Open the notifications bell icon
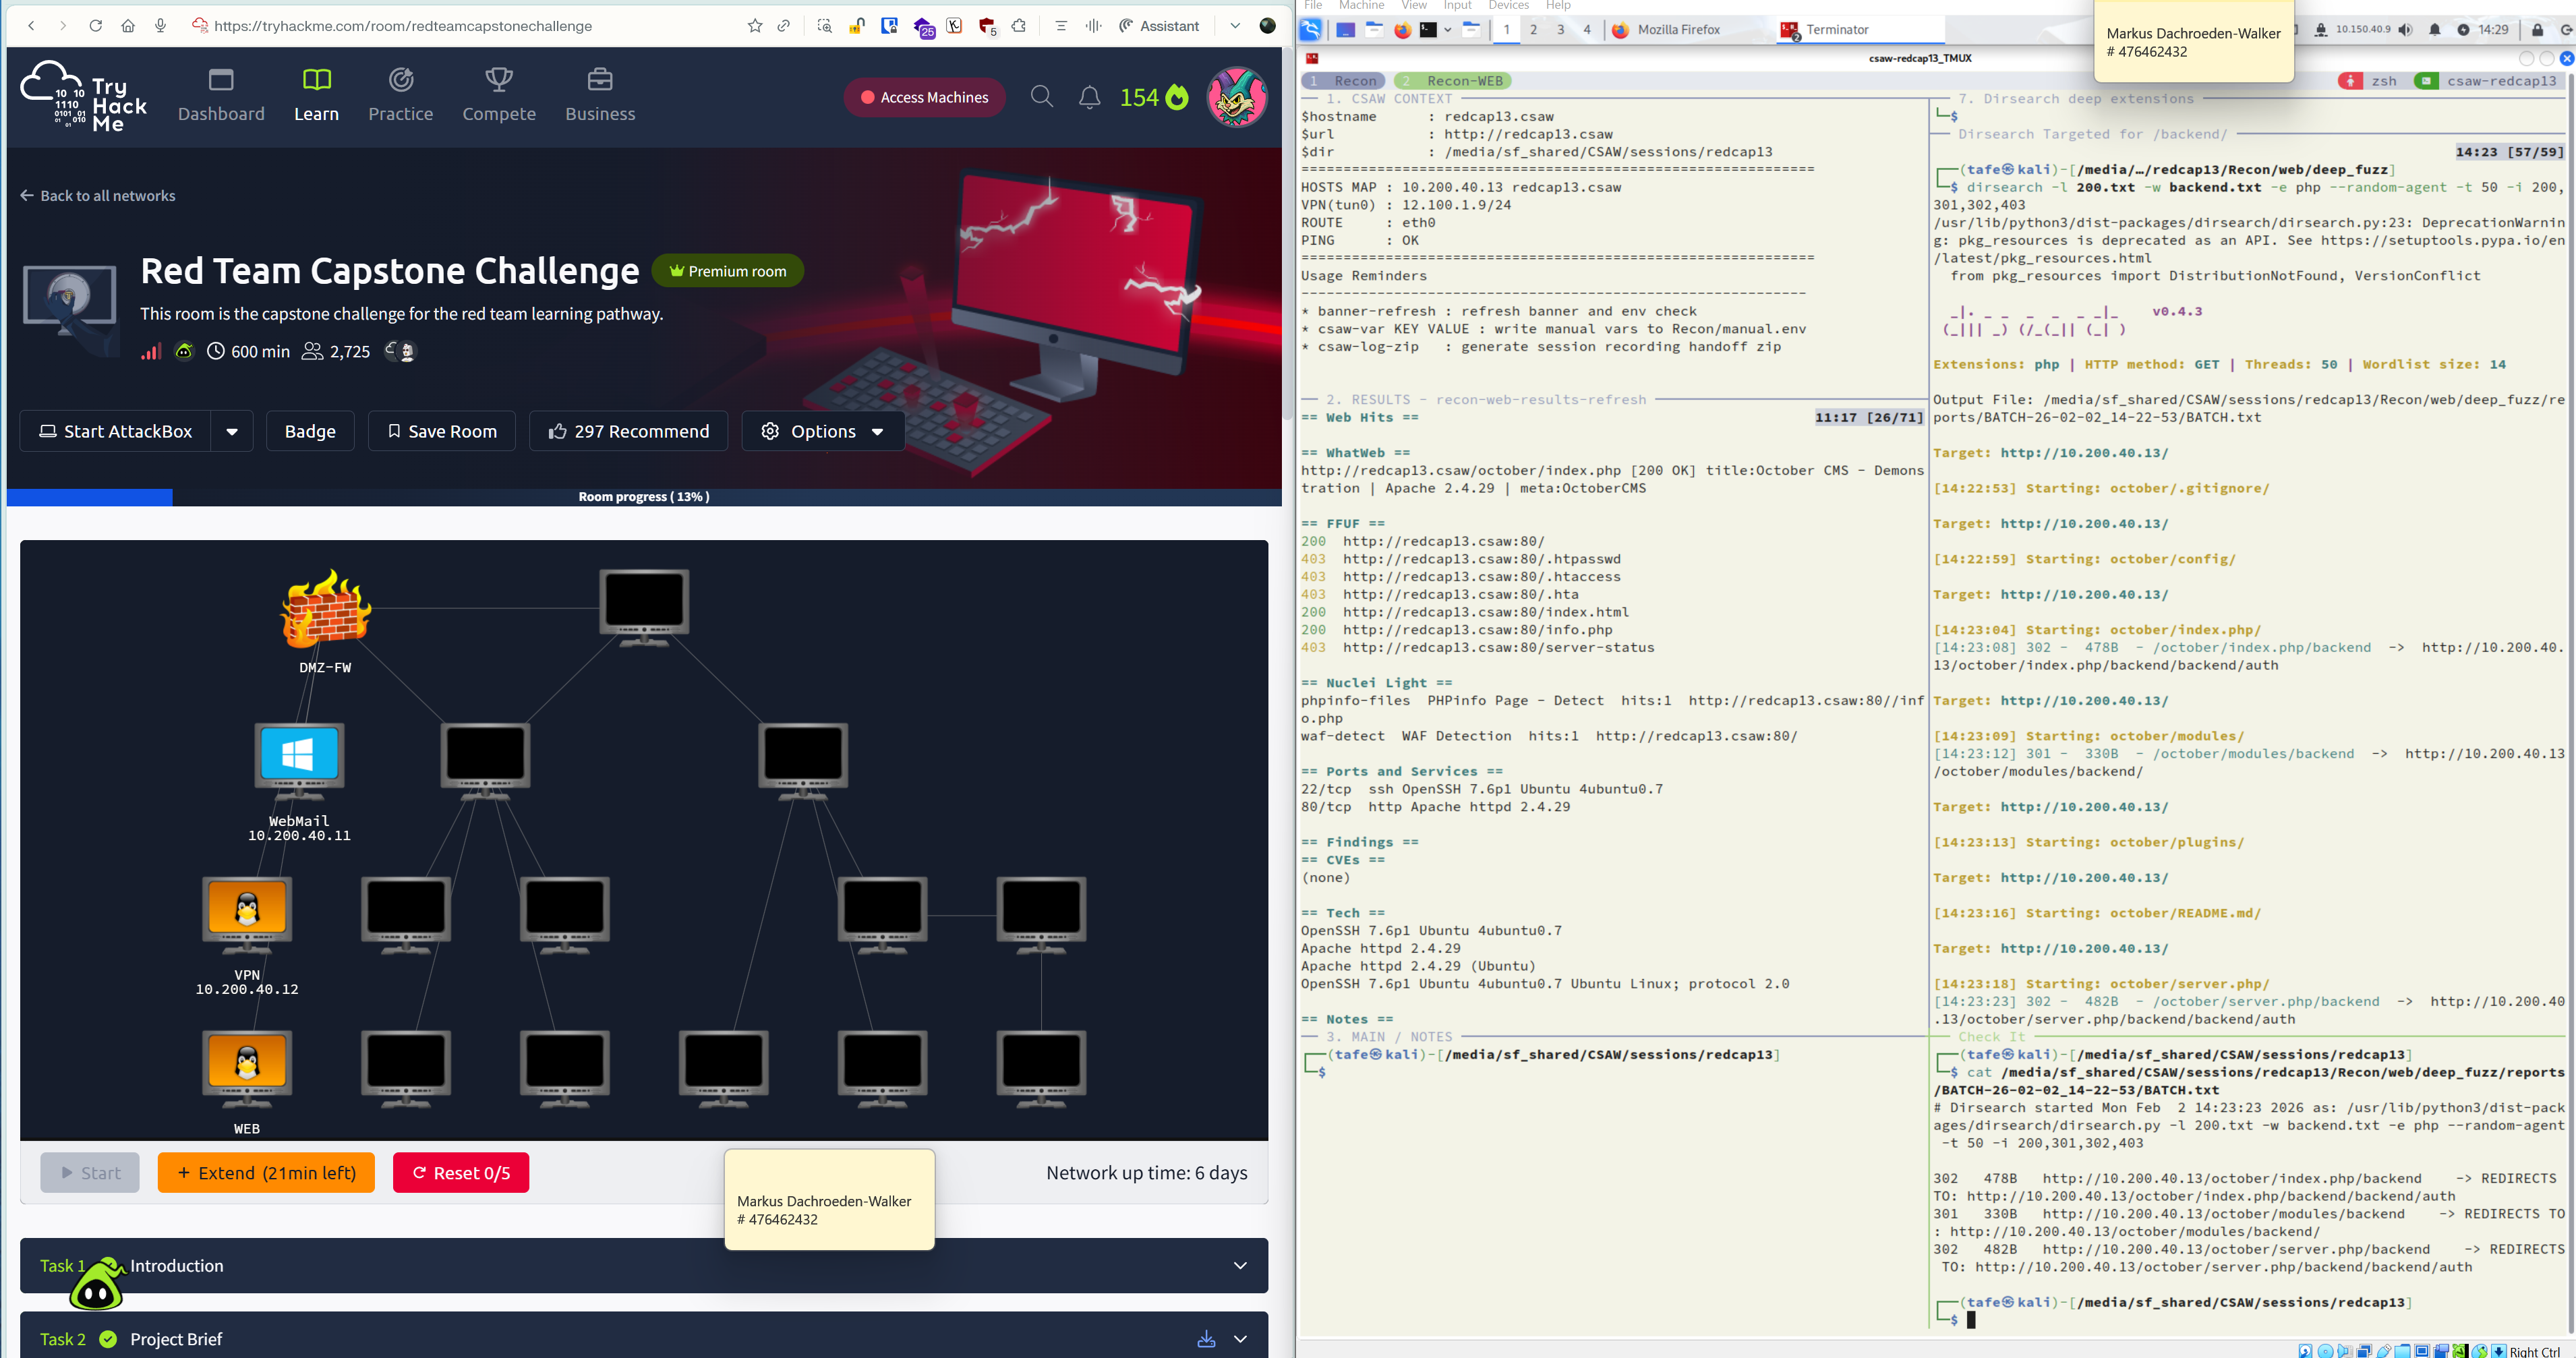 click(x=1089, y=97)
